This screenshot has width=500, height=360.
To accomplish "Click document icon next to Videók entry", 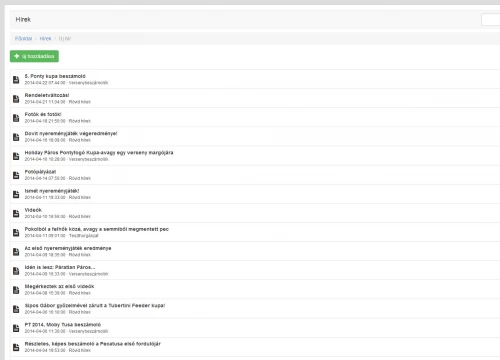I will pyautogui.click(x=16, y=213).
